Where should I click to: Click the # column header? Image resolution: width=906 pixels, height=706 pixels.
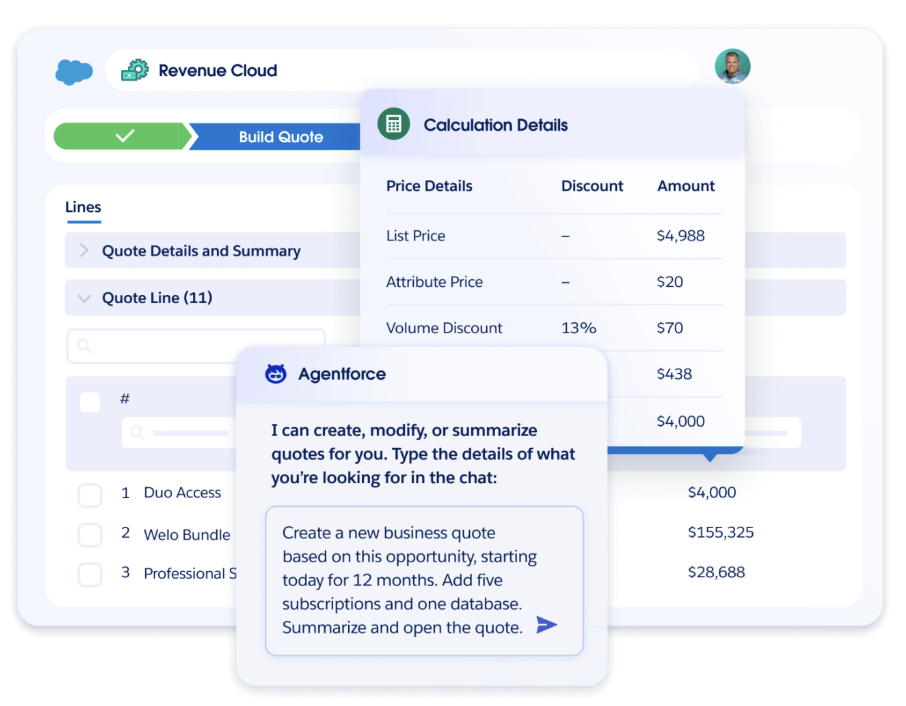pos(125,398)
